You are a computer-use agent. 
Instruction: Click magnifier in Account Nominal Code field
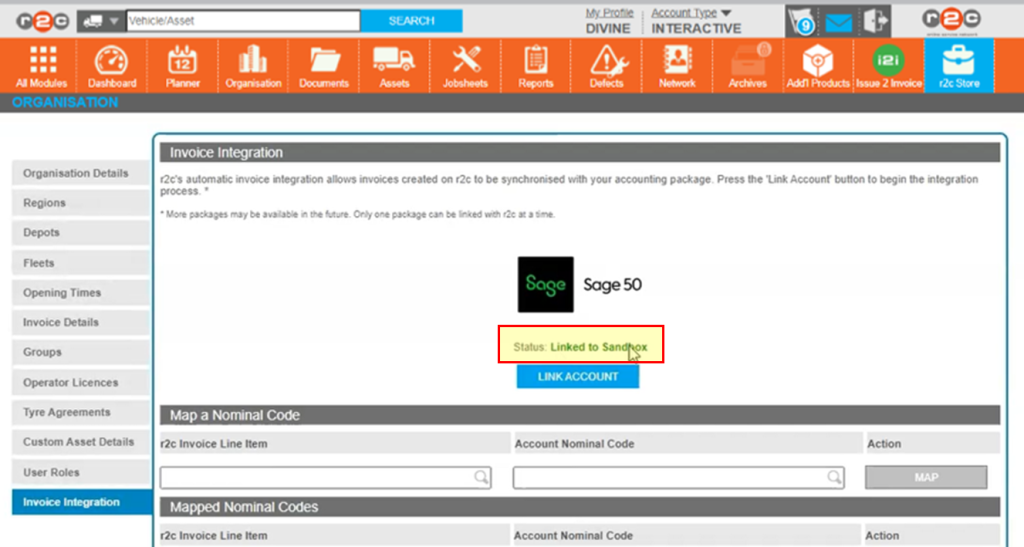(834, 477)
